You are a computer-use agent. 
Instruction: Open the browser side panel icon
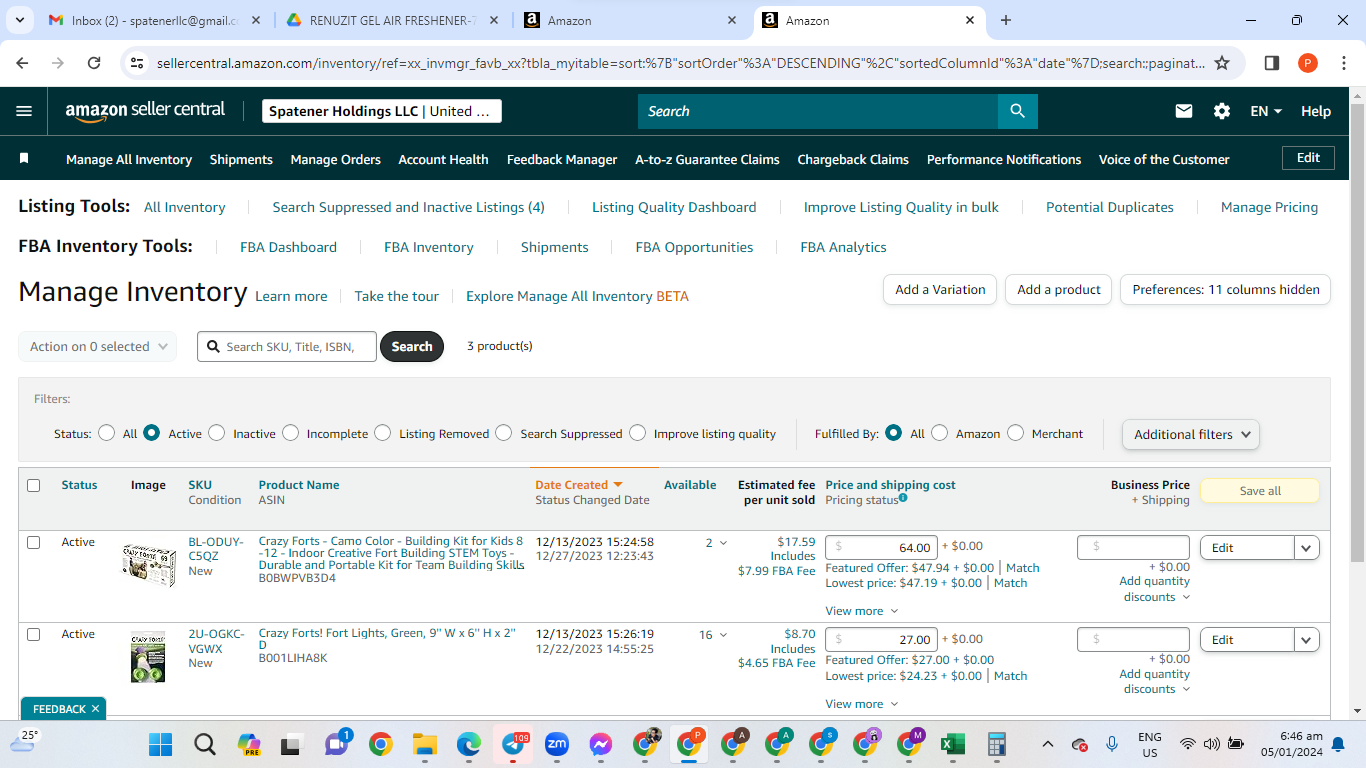(x=1272, y=63)
